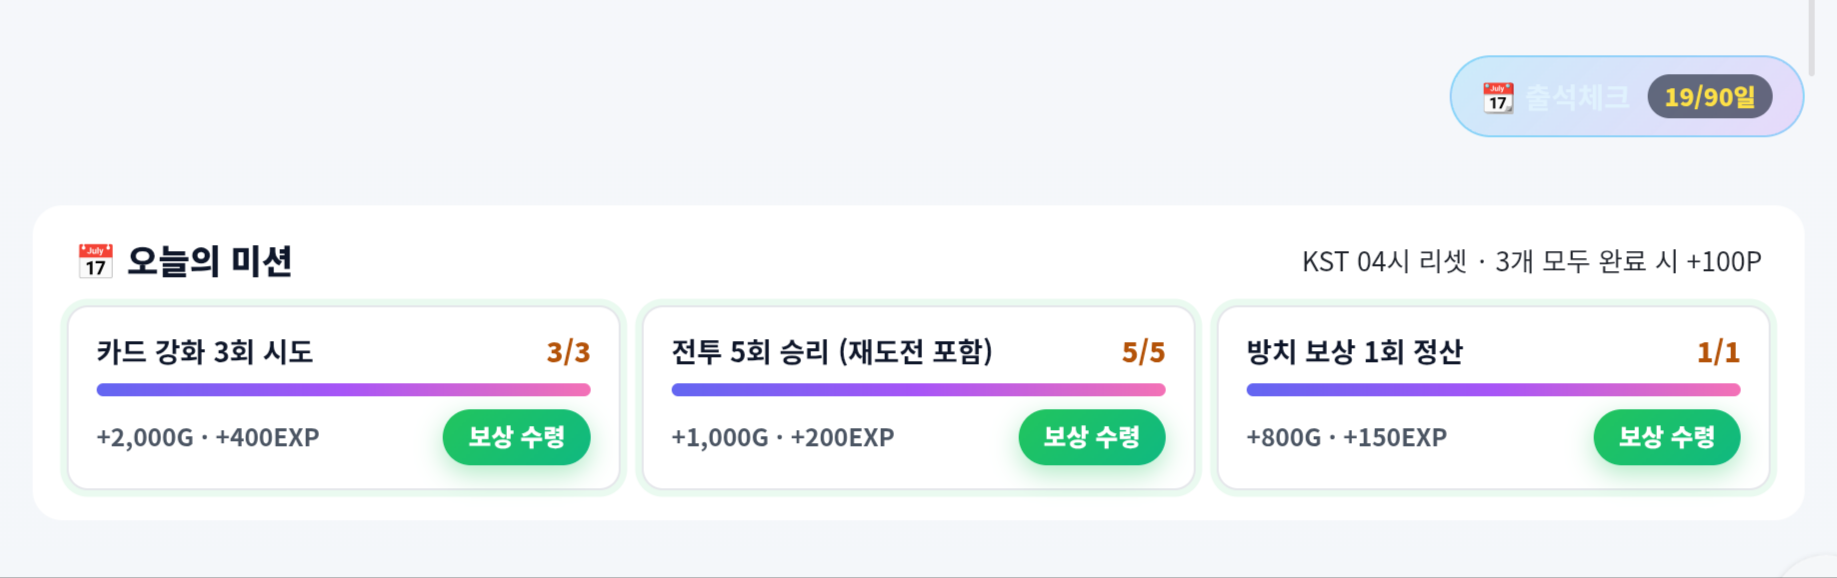Click the +2,000G · +400EXP reward text
The height and width of the screenshot is (578, 1837).
208,437
